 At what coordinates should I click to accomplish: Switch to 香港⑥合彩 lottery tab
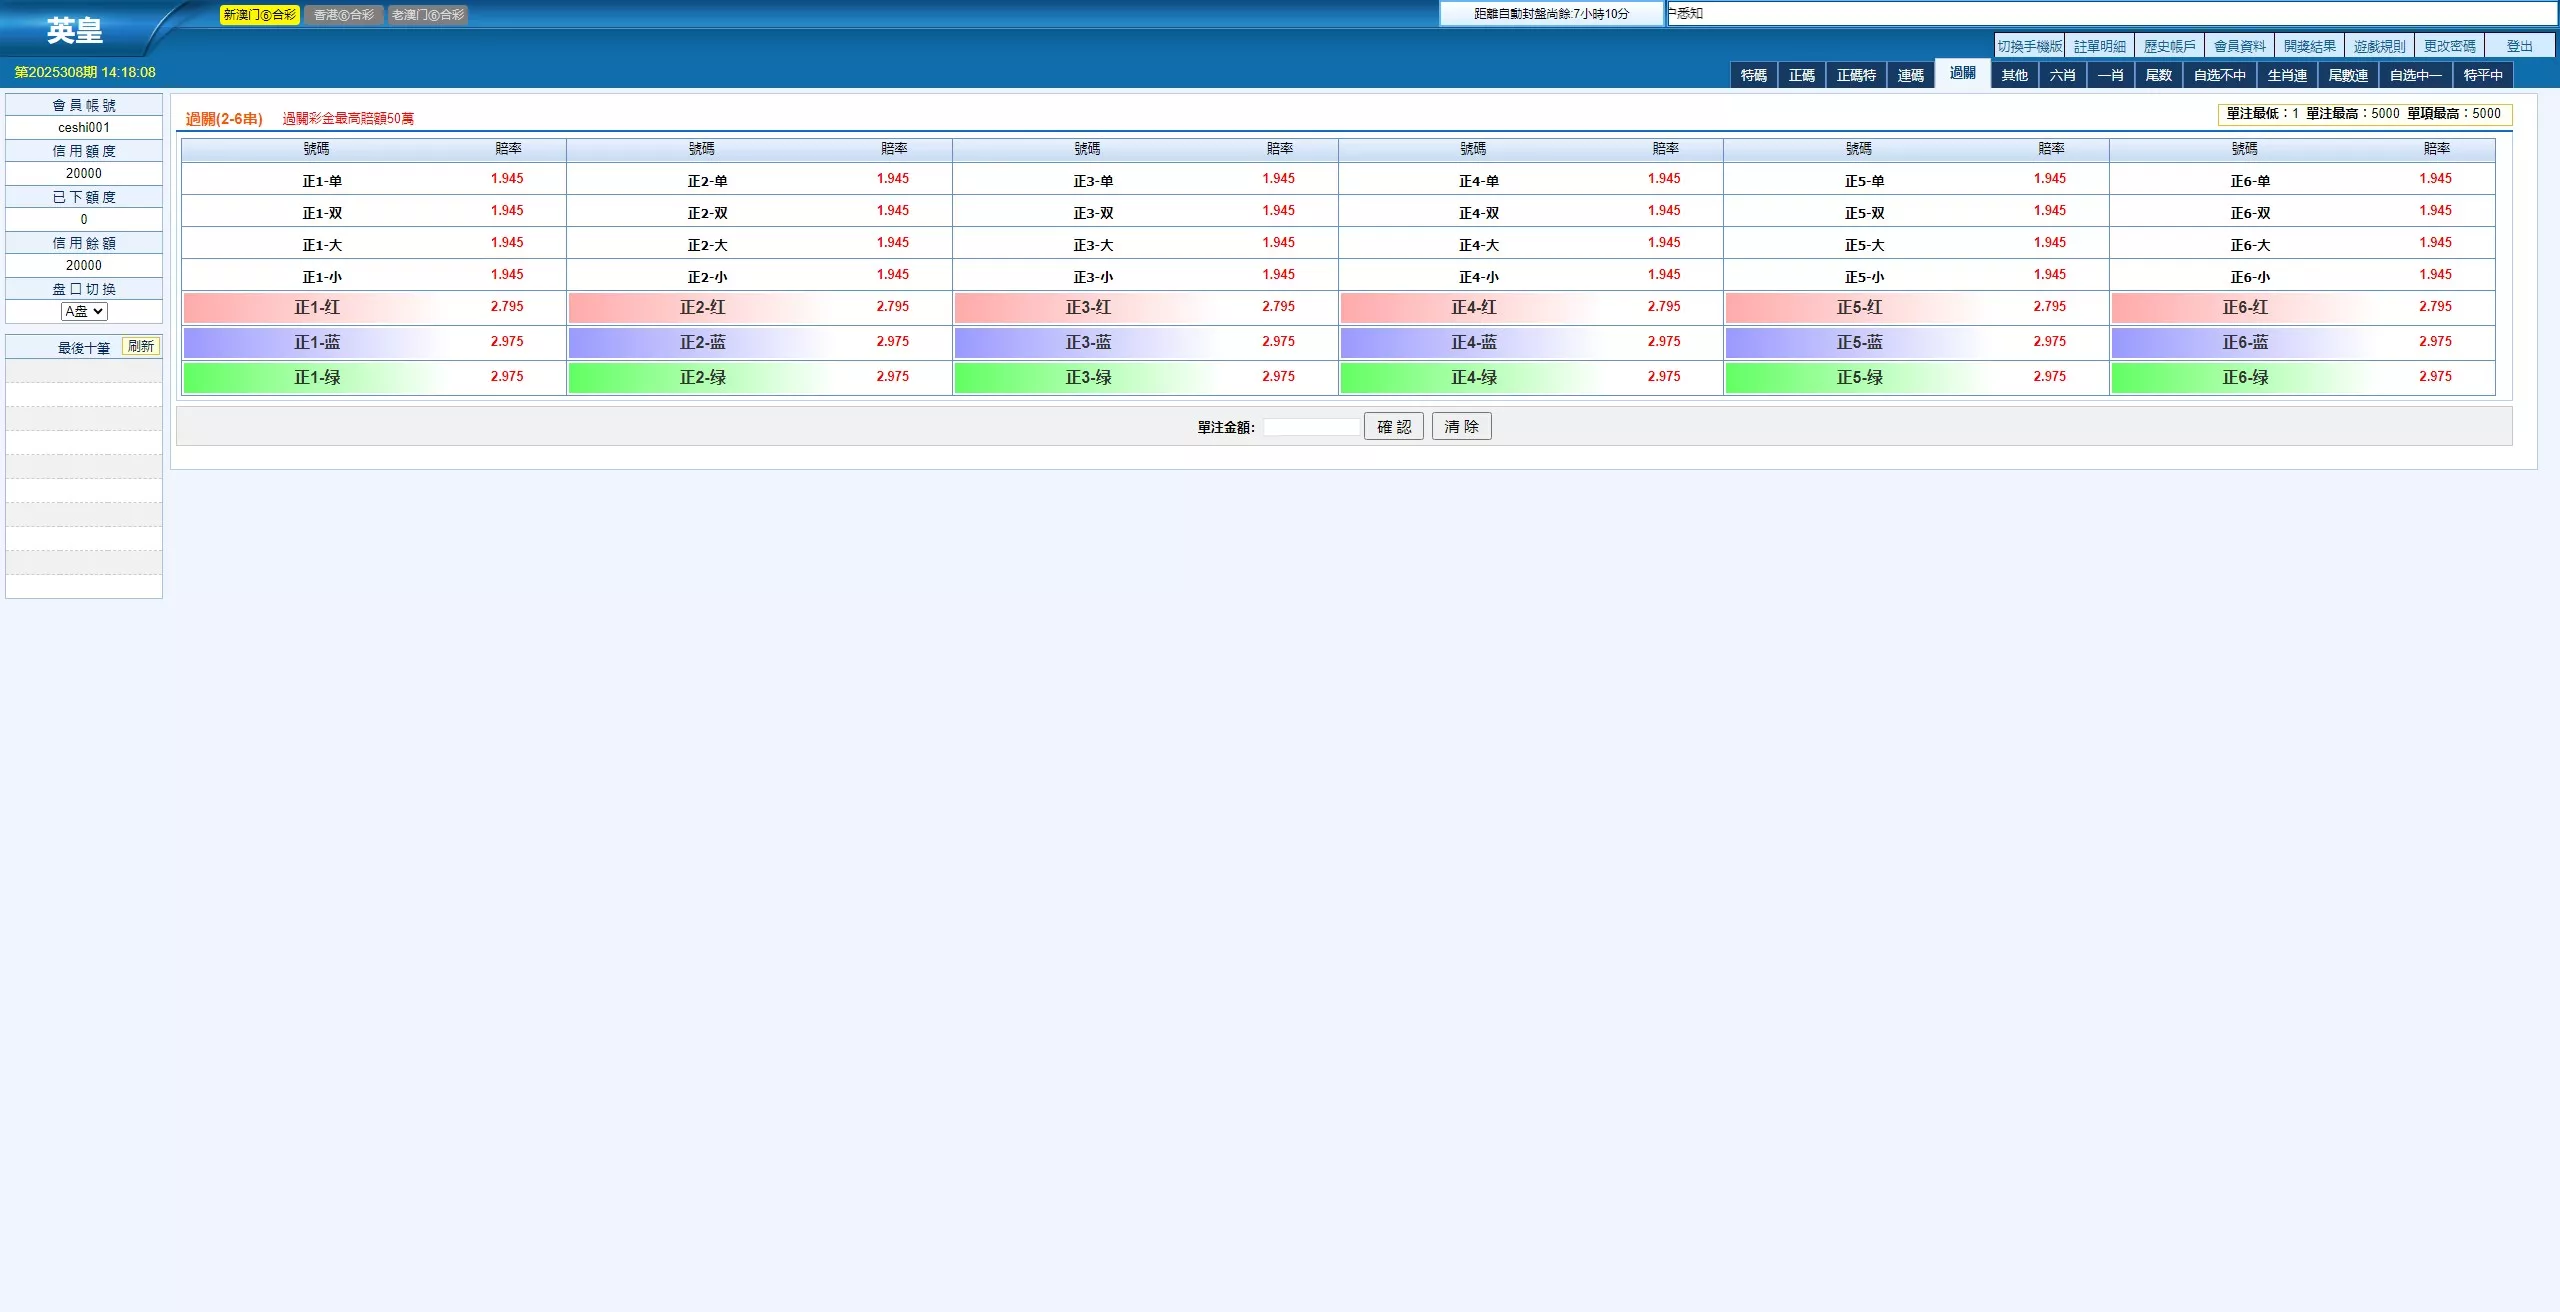tap(343, 15)
